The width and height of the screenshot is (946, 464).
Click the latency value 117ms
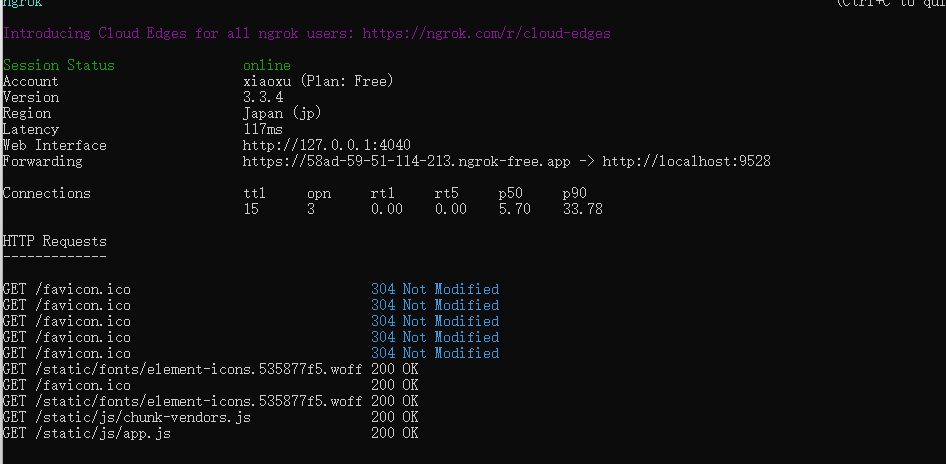(x=262, y=129)
